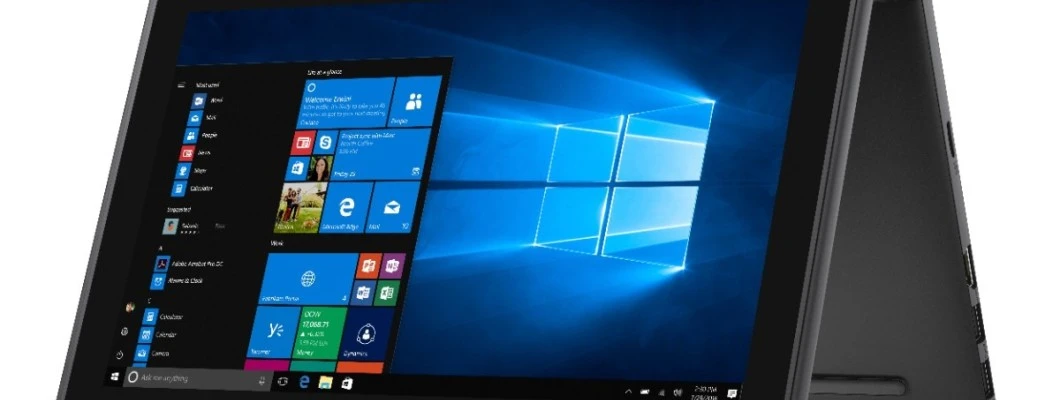Click the Ask me anything search box
Viewport: 1060px width, 400px height.
point(197,378)
